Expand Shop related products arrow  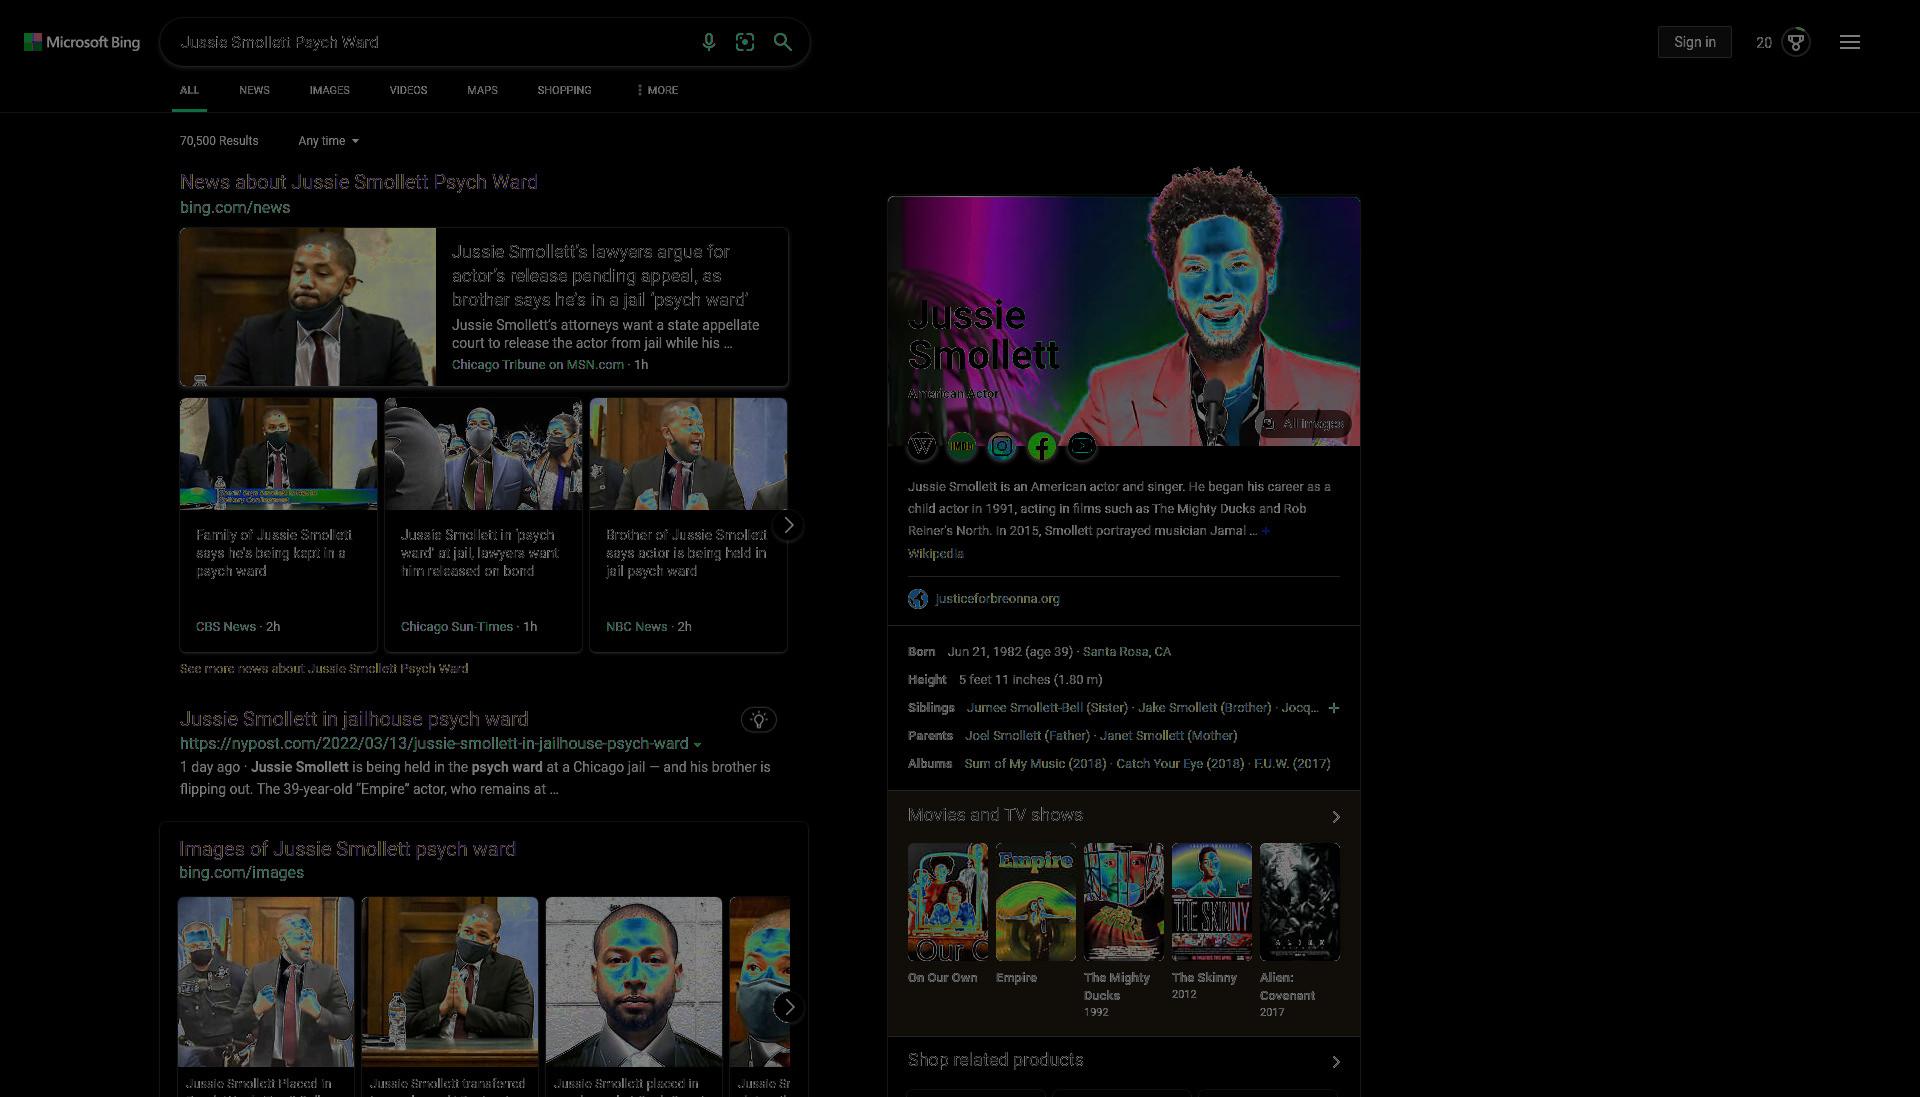[x=1336, y=1062]
